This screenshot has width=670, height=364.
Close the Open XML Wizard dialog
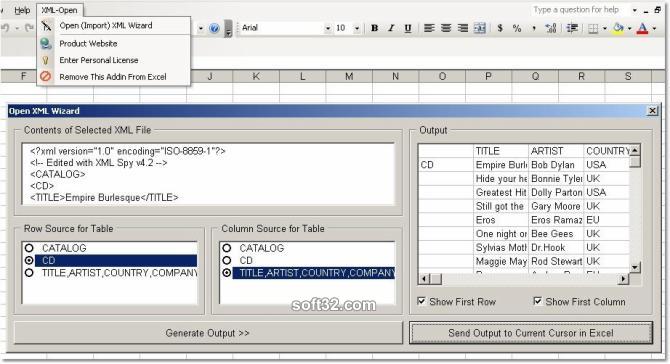[x=652, y=111]
